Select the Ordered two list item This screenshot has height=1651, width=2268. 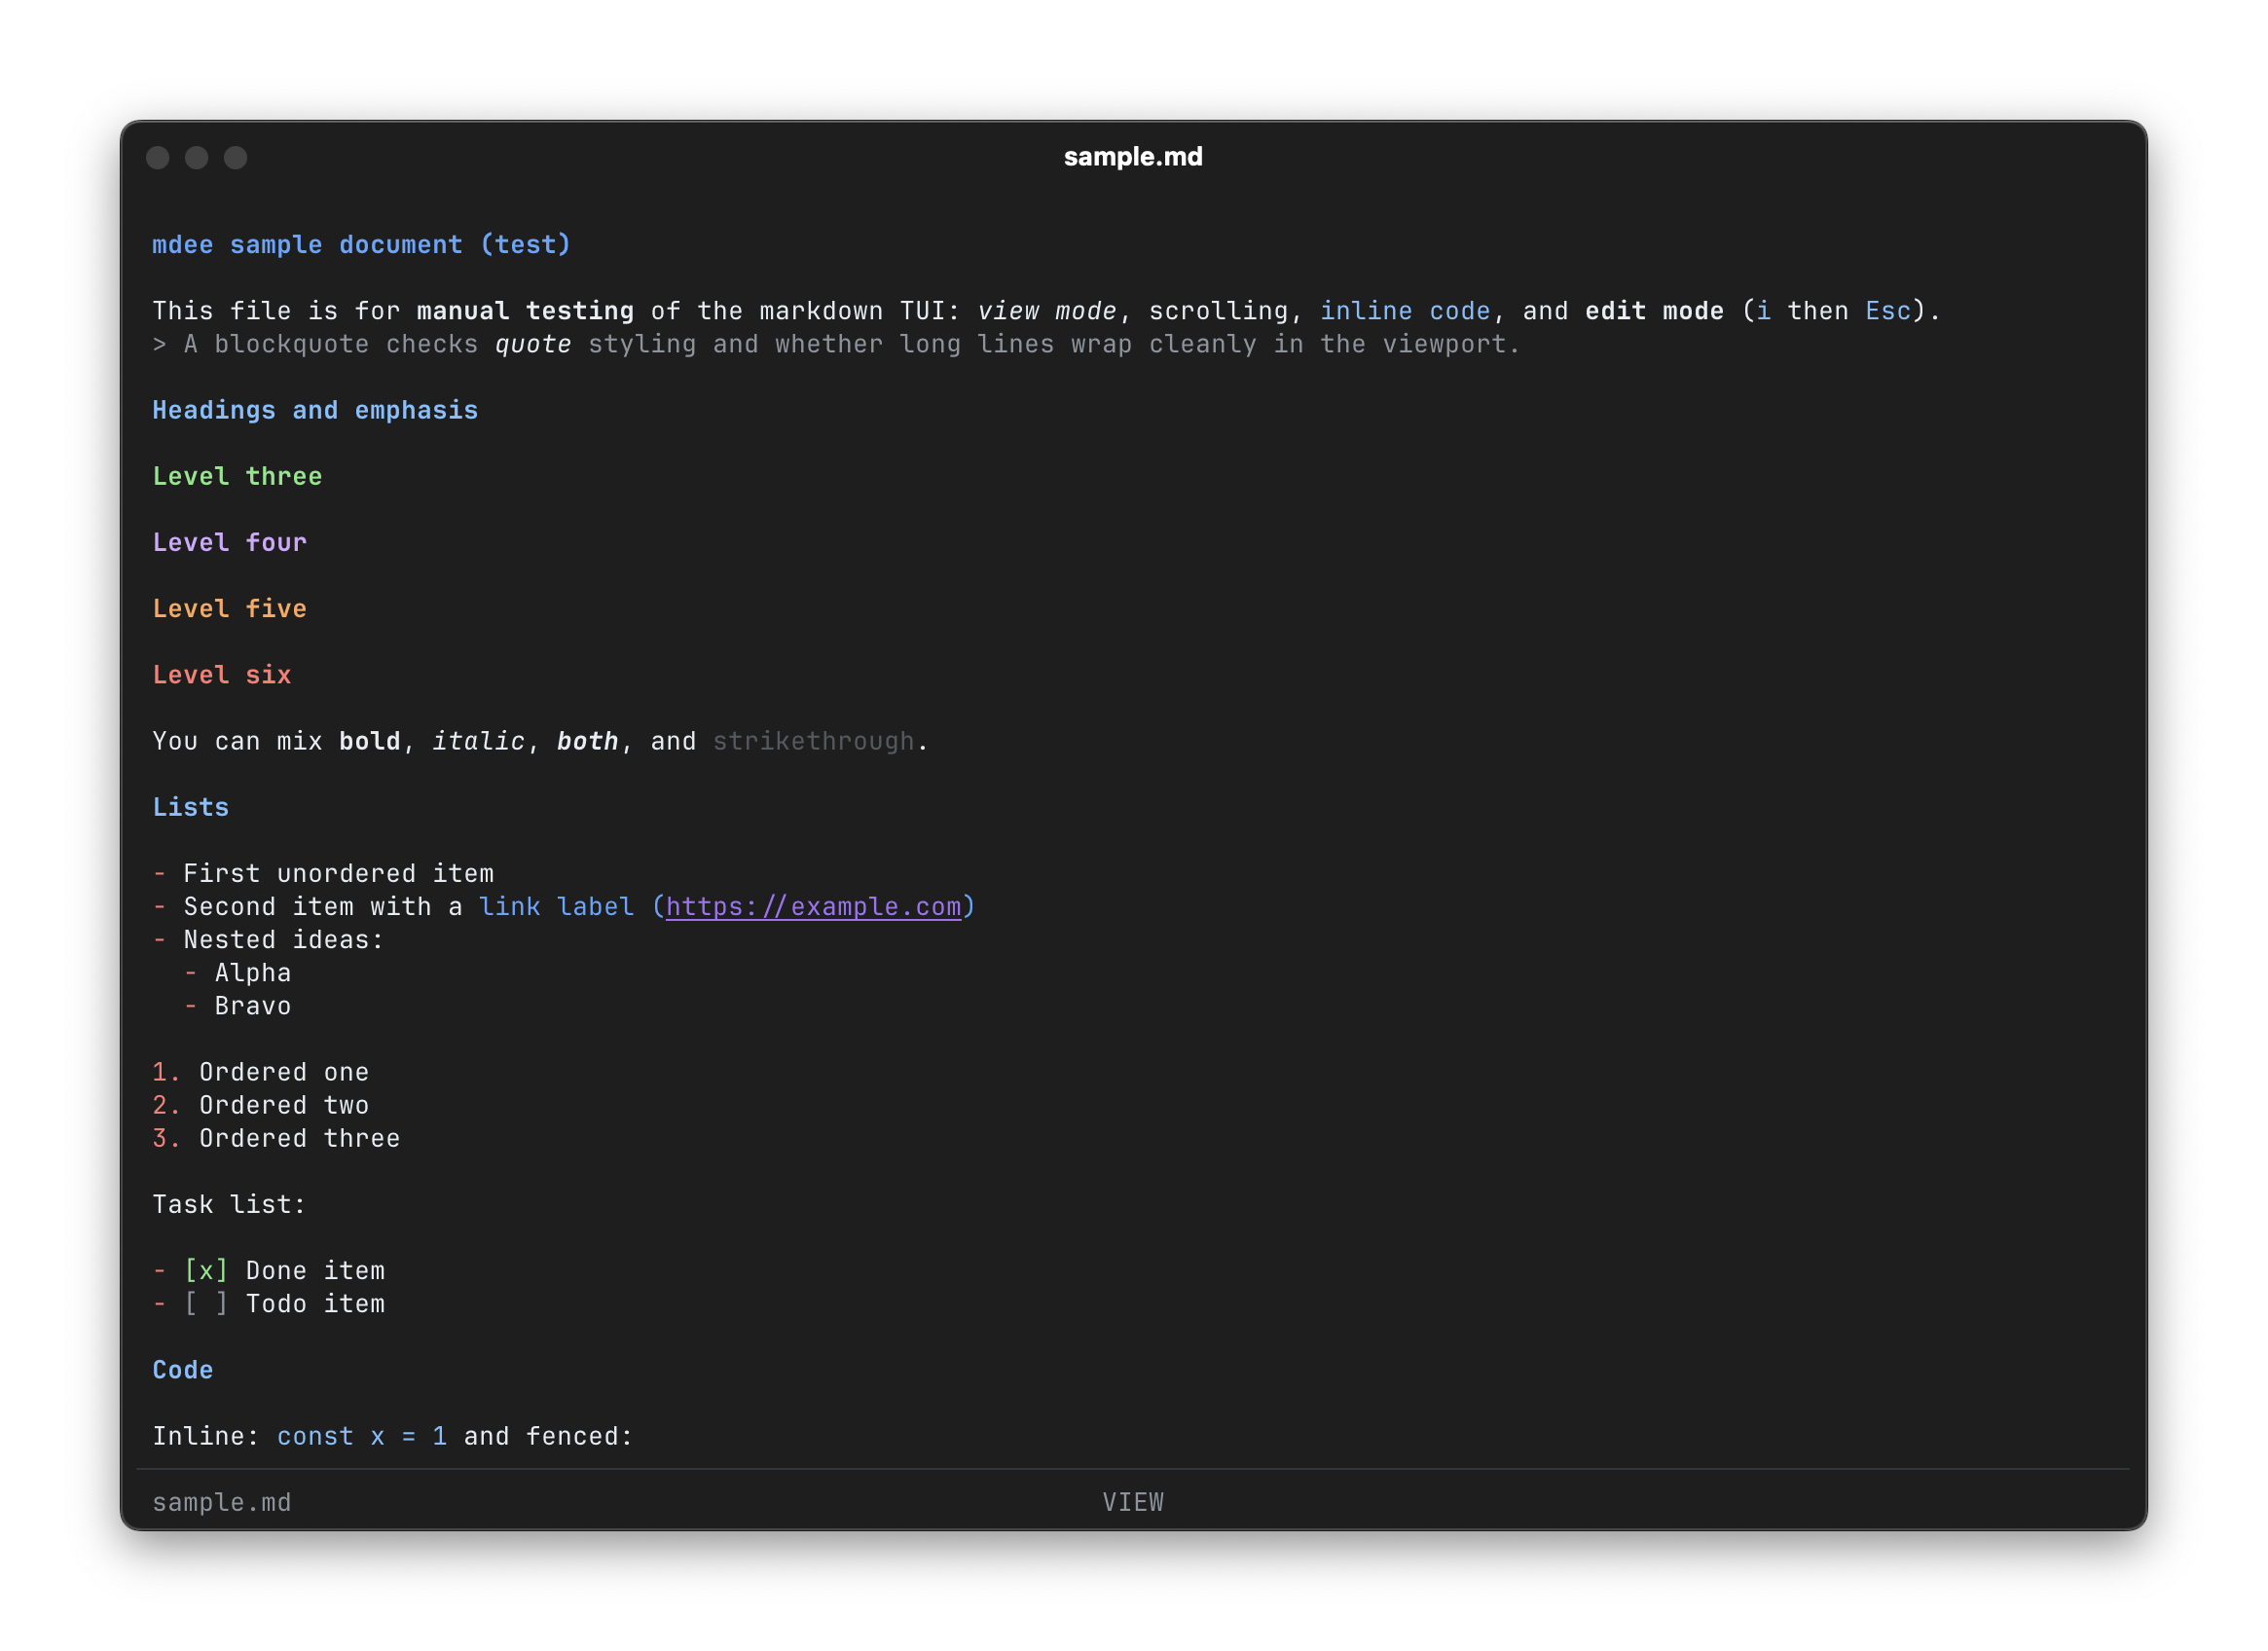tap(283, 1105)
